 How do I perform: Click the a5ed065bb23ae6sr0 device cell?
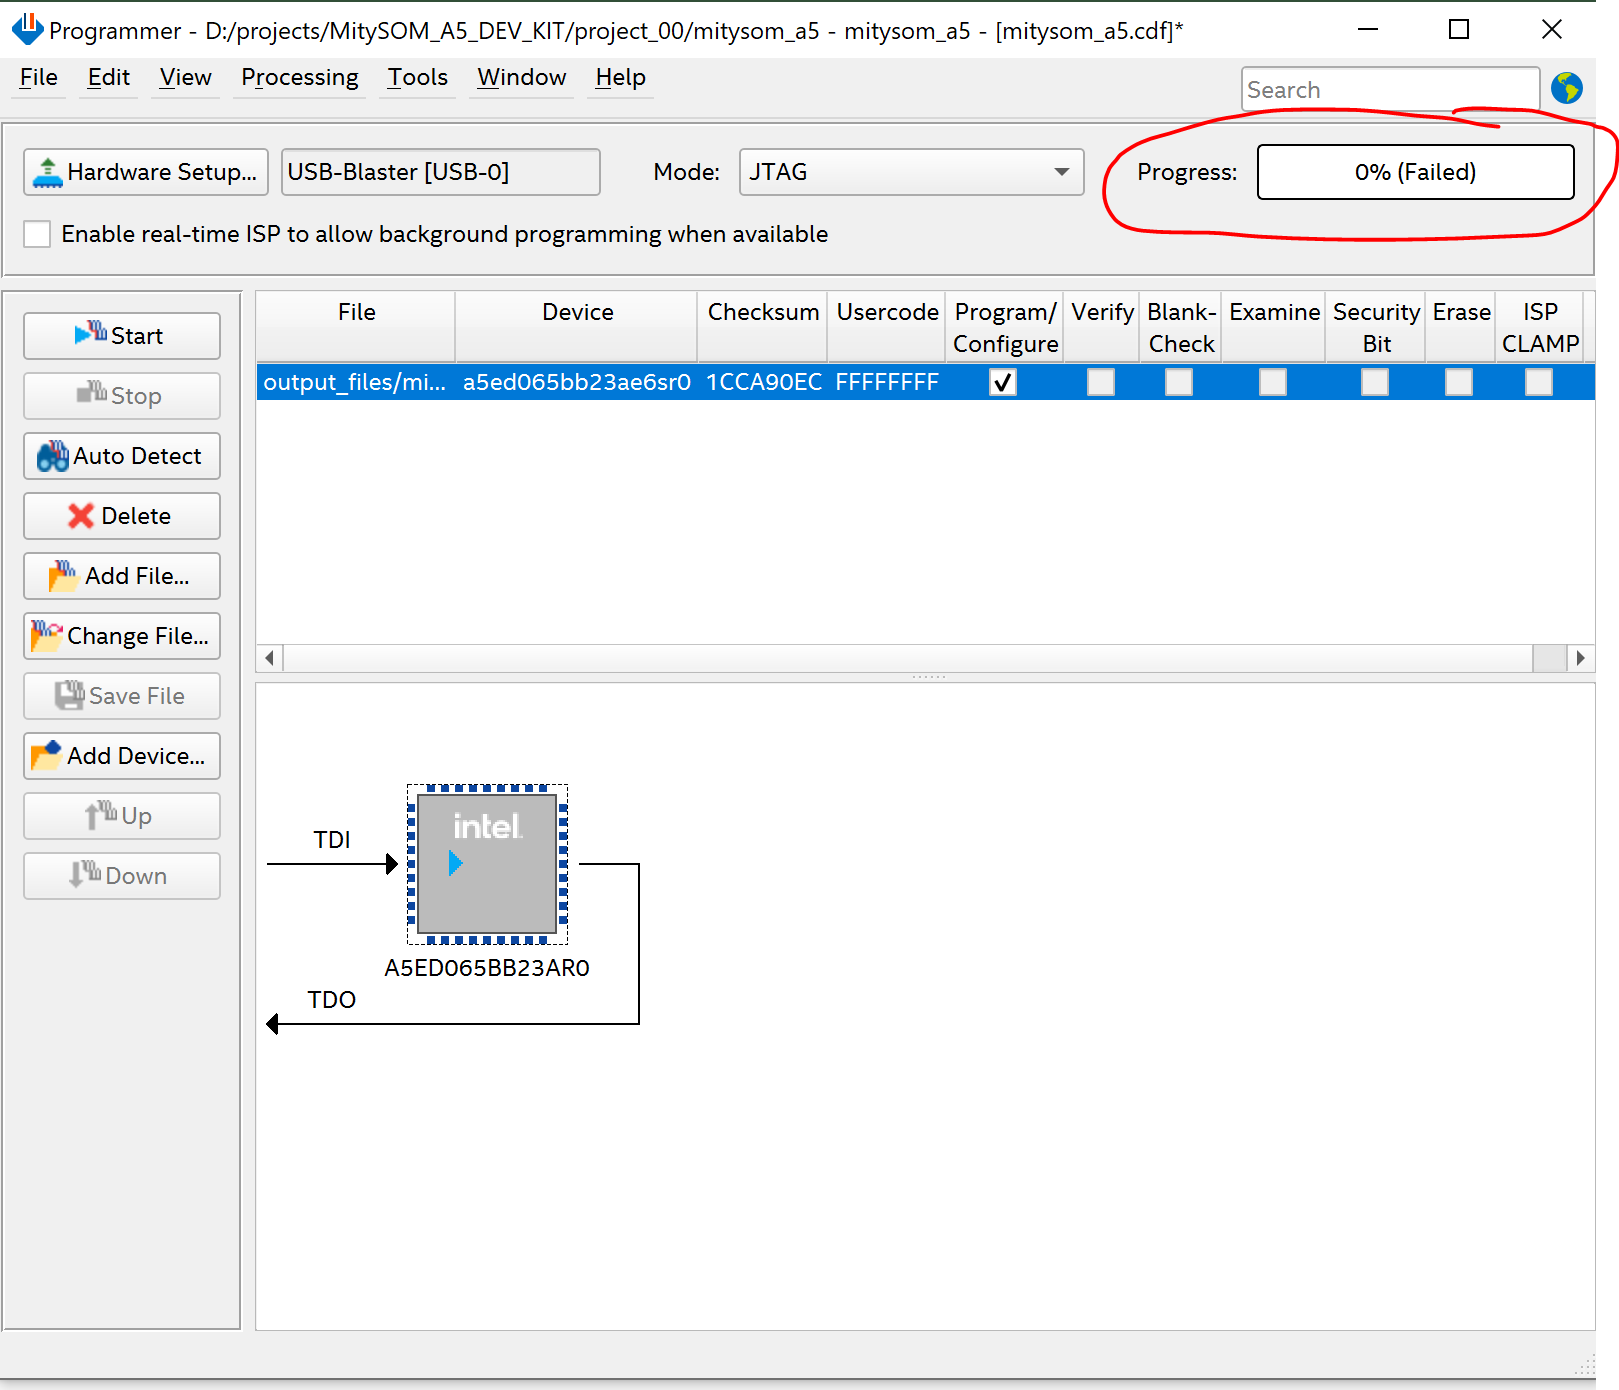(577, 382)
